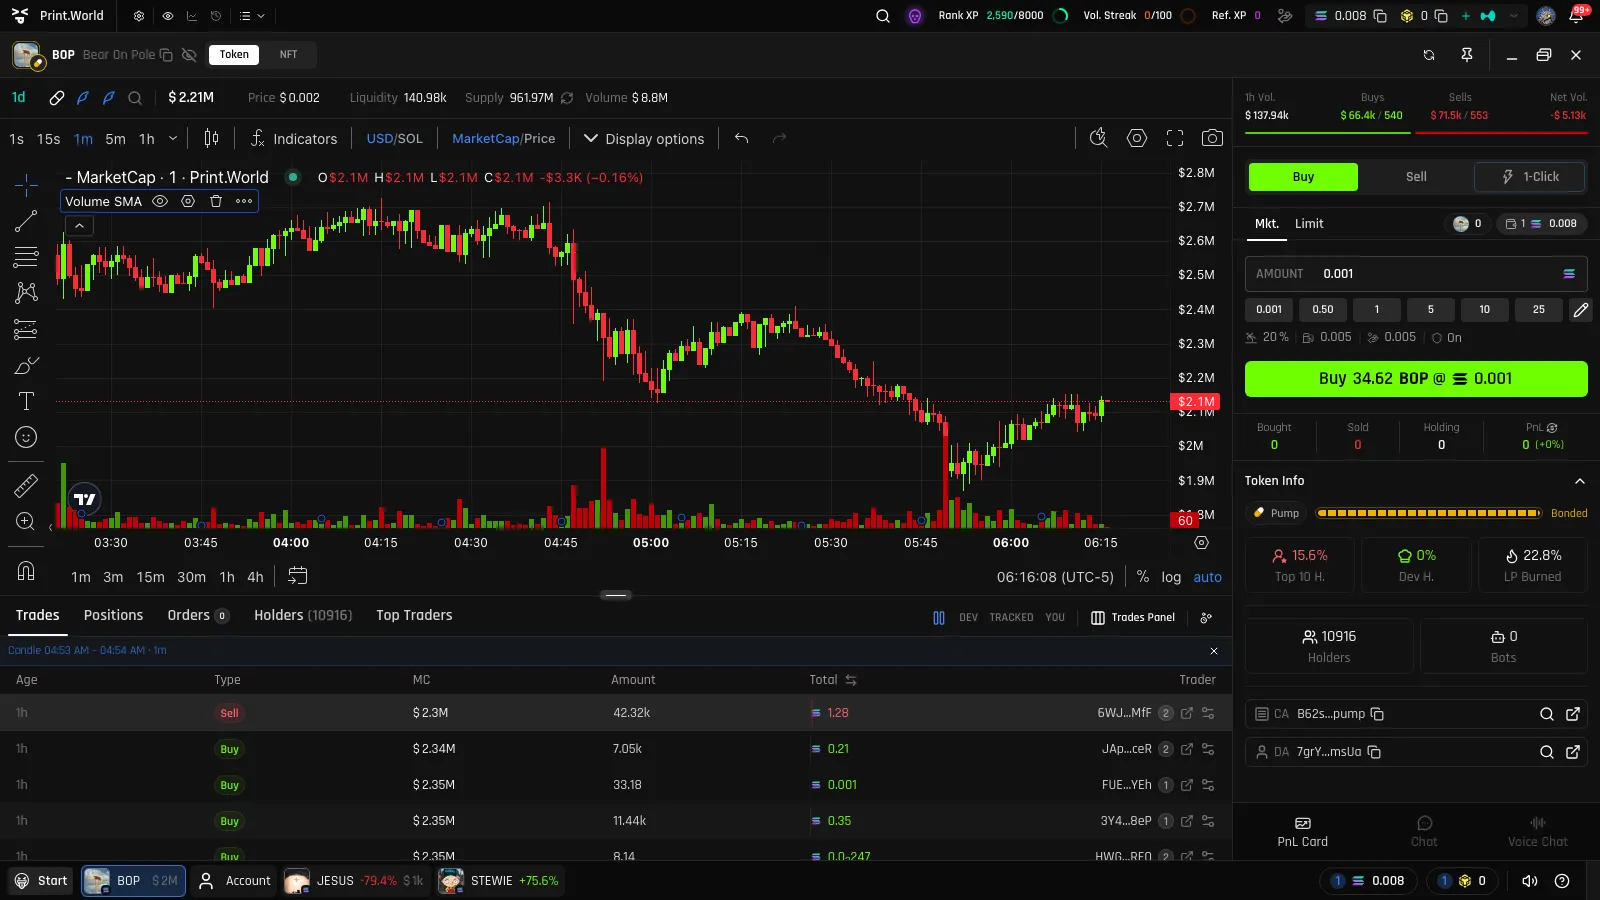
Task: Toggle TRACKED trades filter
Action: pos(1011,618)
